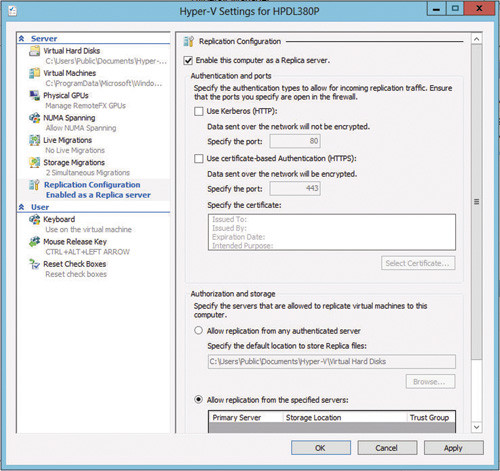
Task: Click 'Enabled as a Replica server' text
Action: [98, 195]
